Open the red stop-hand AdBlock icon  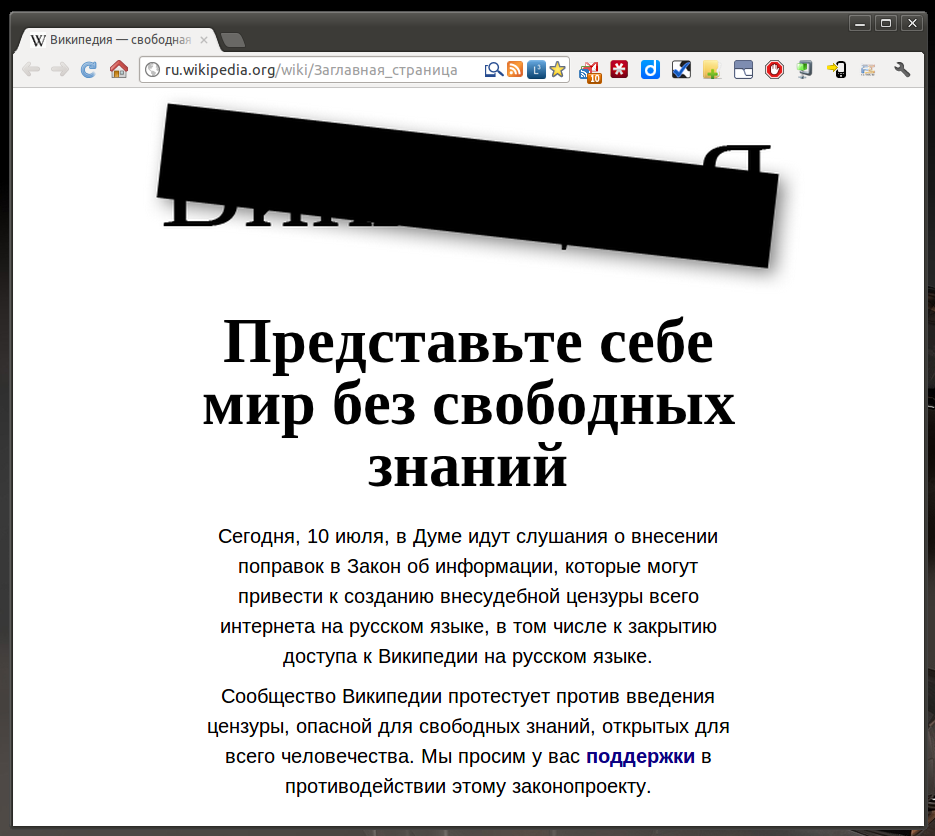[774, 70]
